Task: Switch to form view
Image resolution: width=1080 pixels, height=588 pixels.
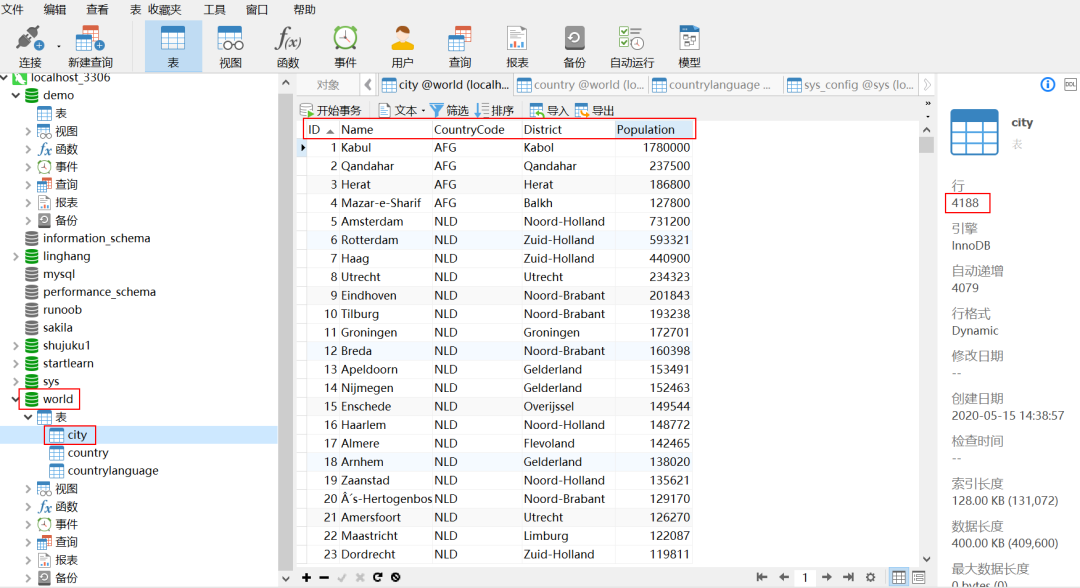Action: 919,577
